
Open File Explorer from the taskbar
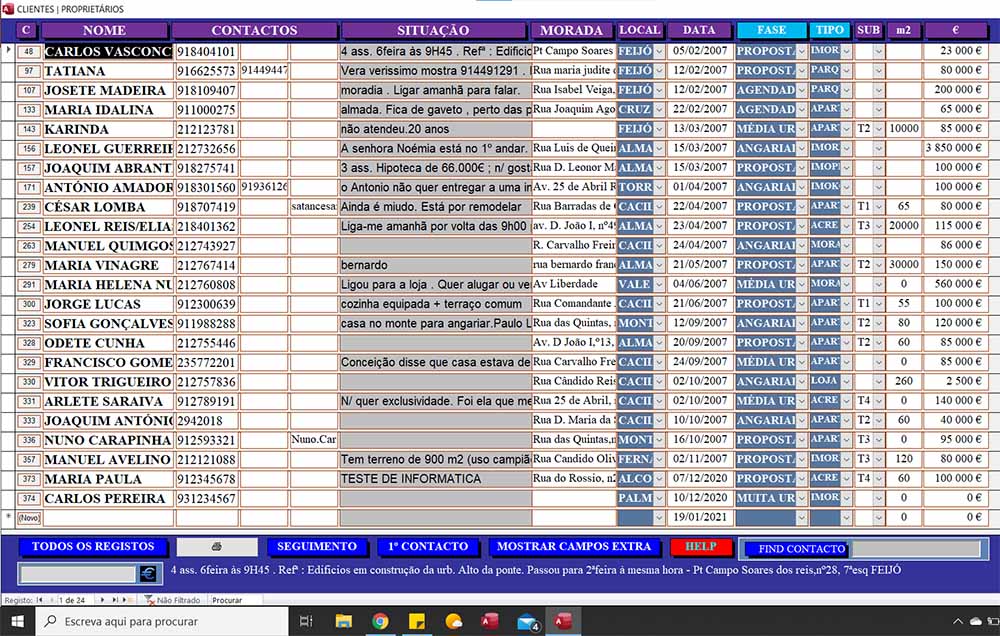click(x=344, y=621)
